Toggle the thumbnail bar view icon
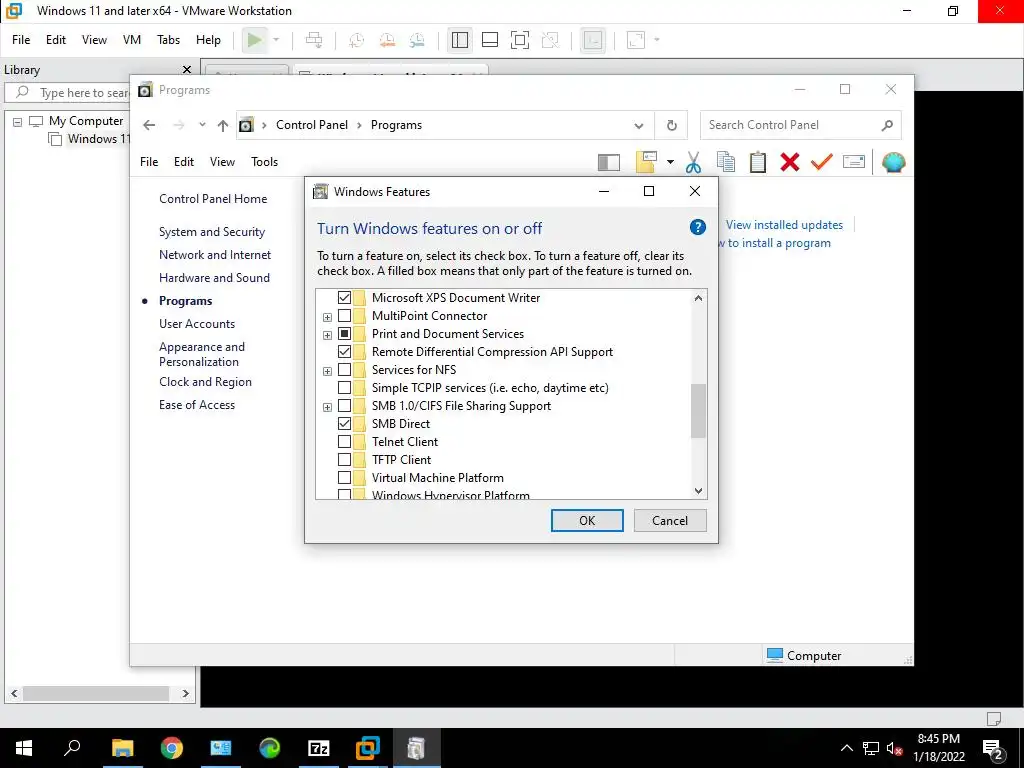Image resolution: width=1024 pixels, height=768 pixels. pyautogui.click(x=490, y=40)
